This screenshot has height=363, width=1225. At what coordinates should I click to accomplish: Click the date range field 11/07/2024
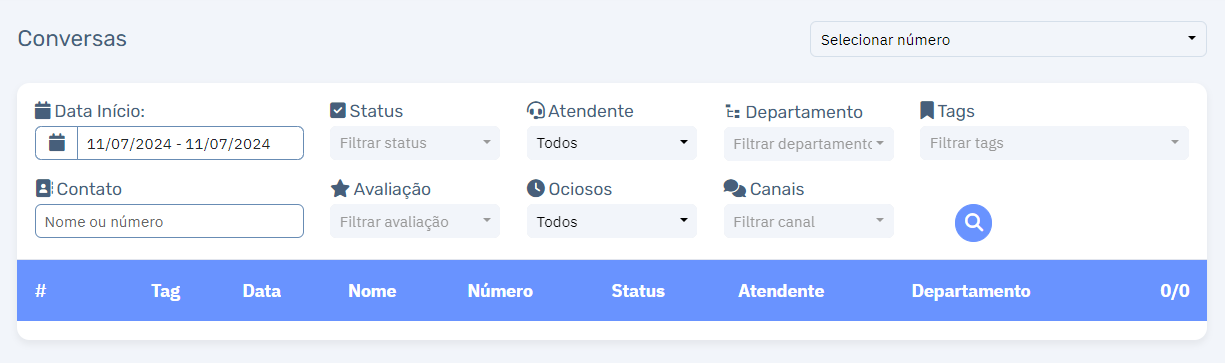point(190,143)
